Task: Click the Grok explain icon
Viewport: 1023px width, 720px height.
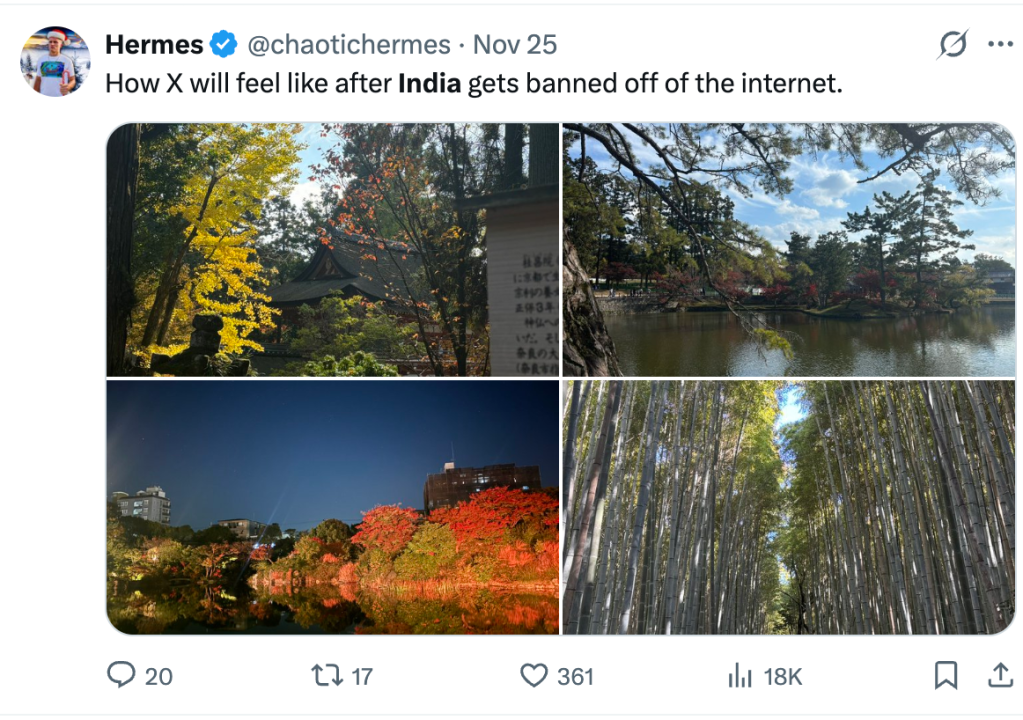Action: coord(953,45)
